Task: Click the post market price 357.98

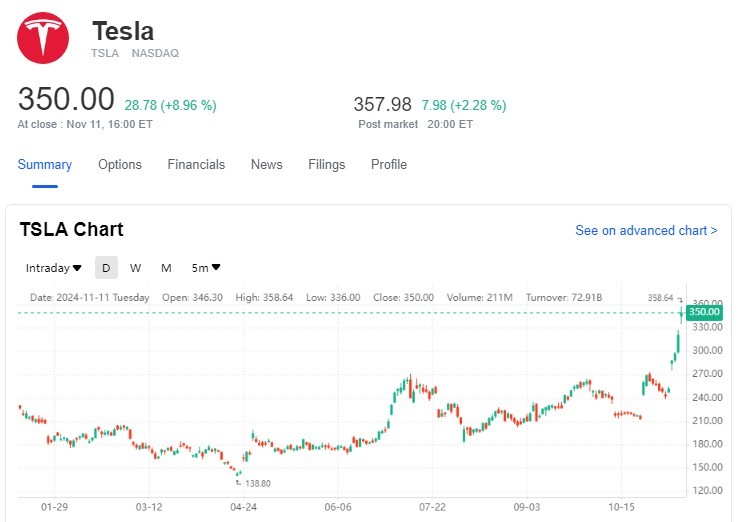Action: tap(383, 104)
